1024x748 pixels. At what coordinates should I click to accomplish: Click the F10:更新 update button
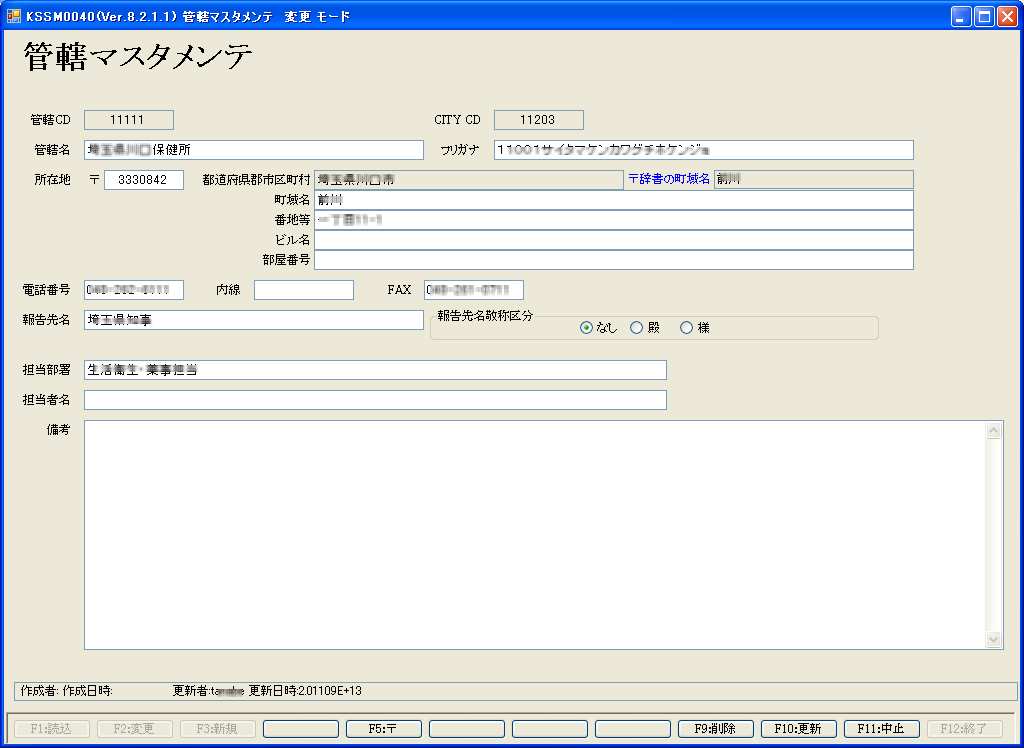798,729
